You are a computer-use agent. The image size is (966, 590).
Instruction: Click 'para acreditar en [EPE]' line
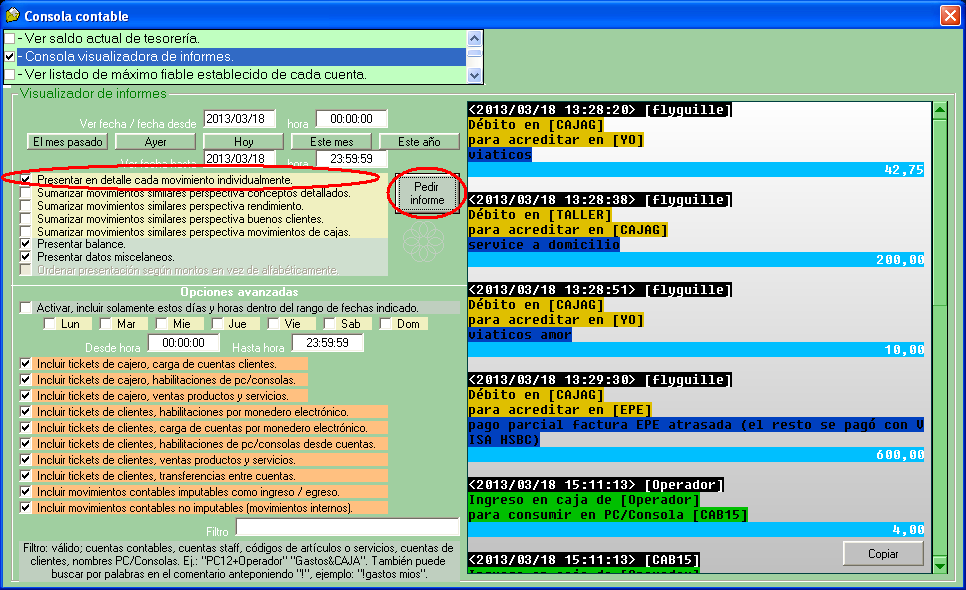click(x=560, y=410)
